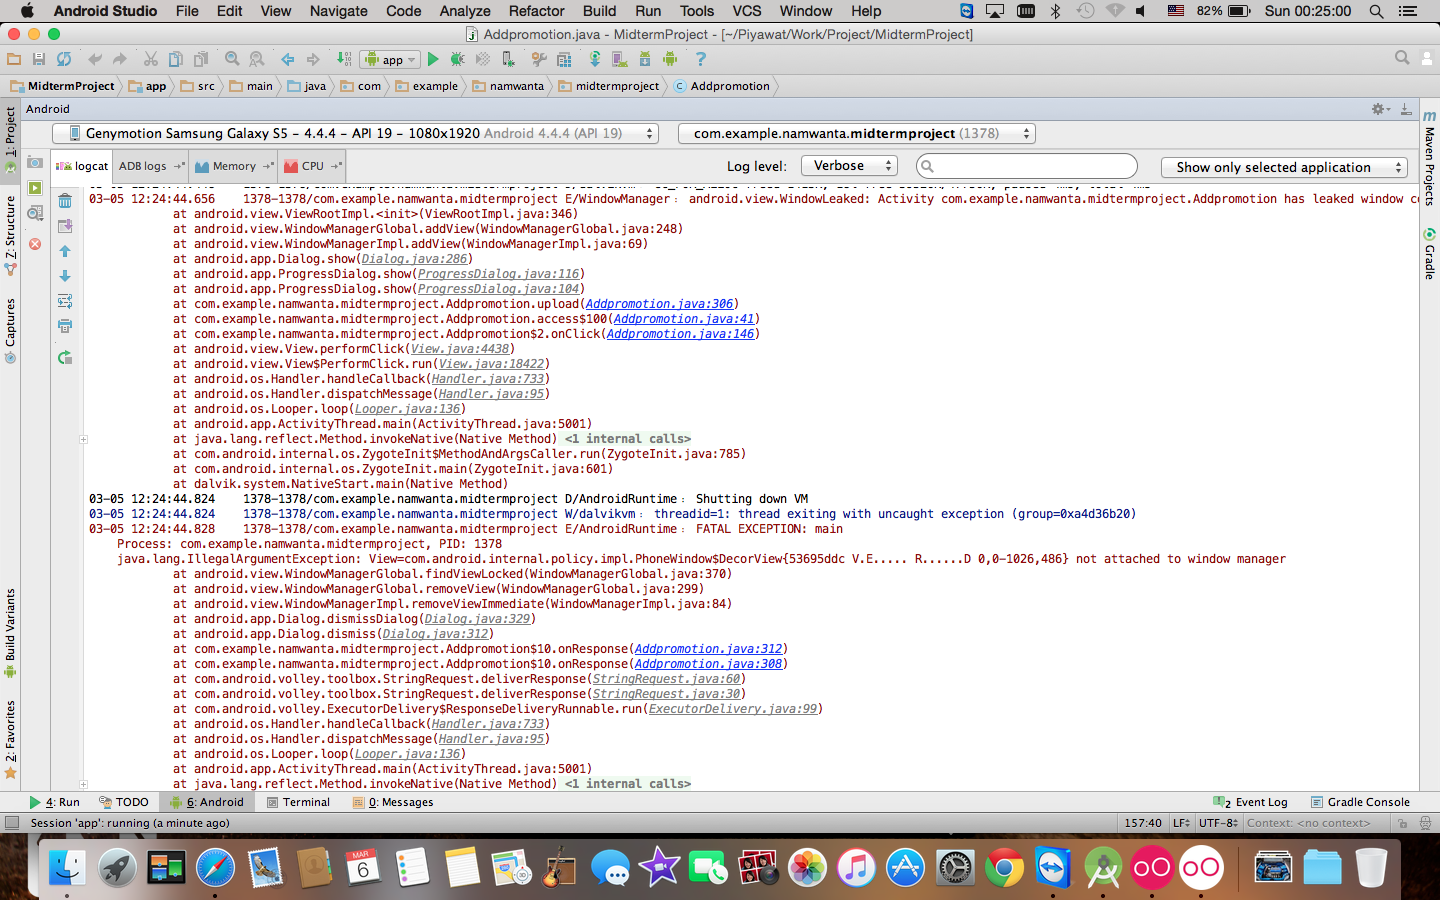Toggle soft wraps in logcat output
This screenshot has height=900, width=1440.
[65, 301]
